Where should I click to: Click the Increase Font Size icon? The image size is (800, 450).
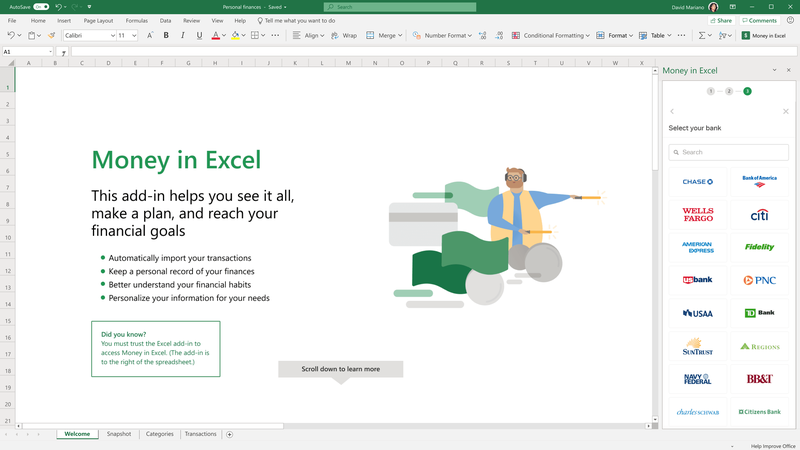point(149,35)
